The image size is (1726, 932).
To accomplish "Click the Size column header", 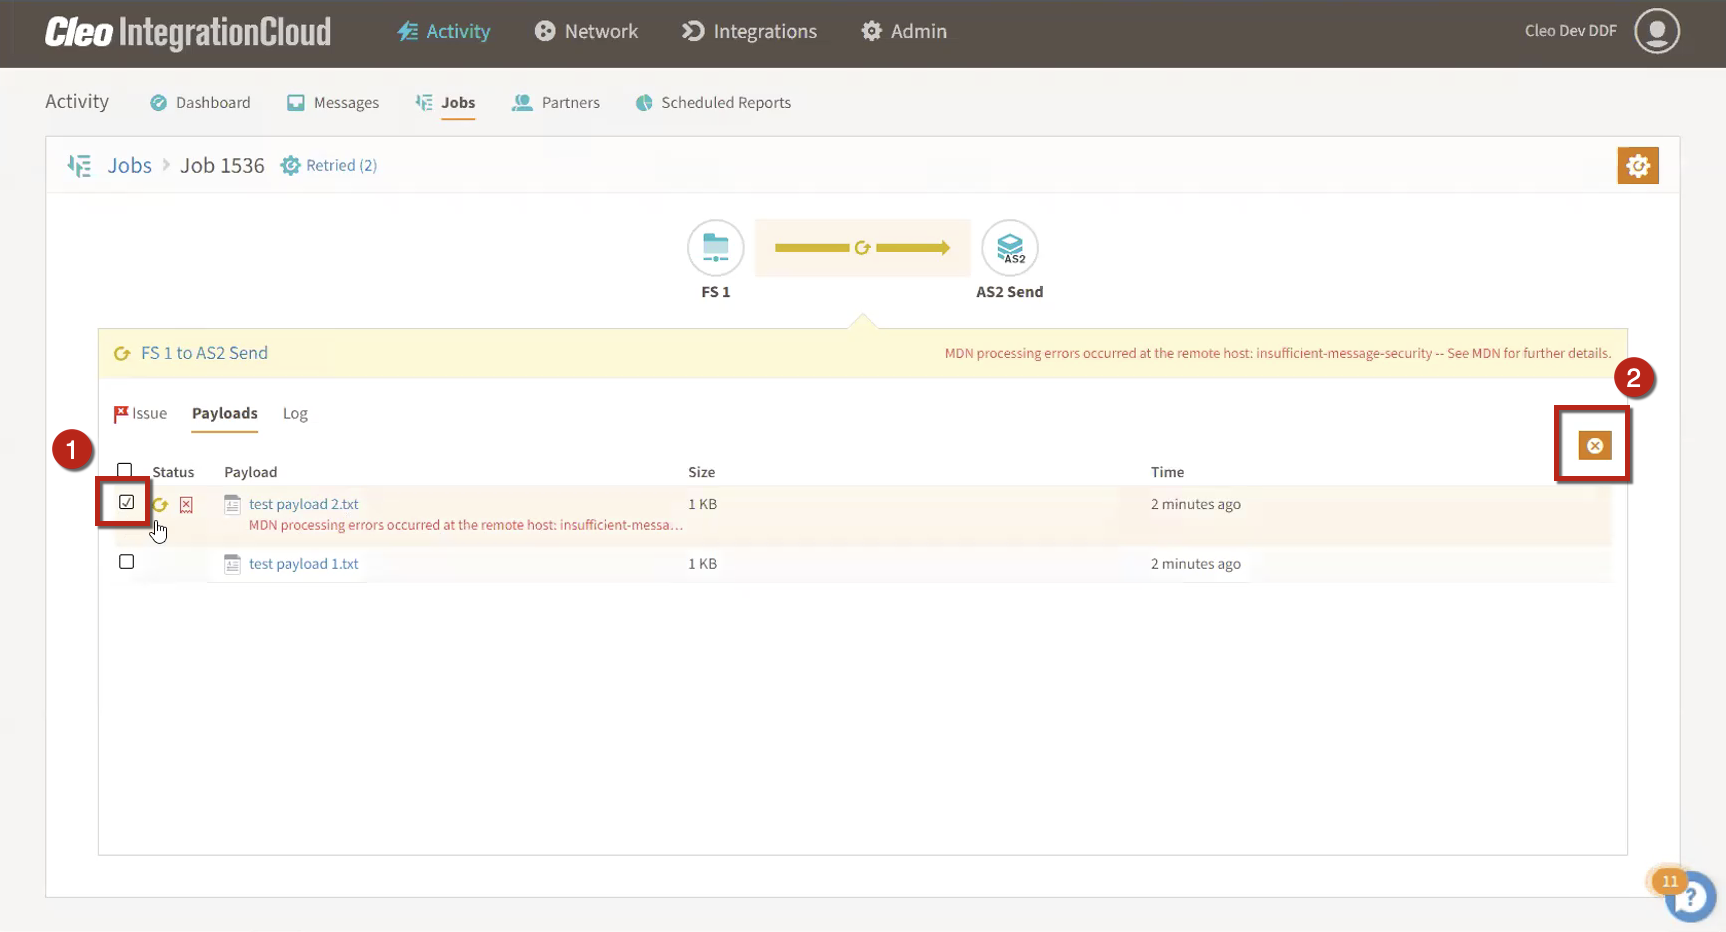I will [702, 472].
